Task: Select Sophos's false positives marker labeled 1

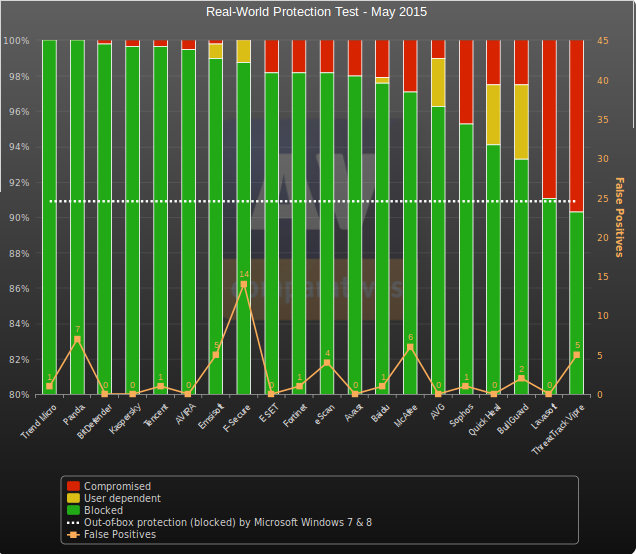Action: [x=466, y=386]
